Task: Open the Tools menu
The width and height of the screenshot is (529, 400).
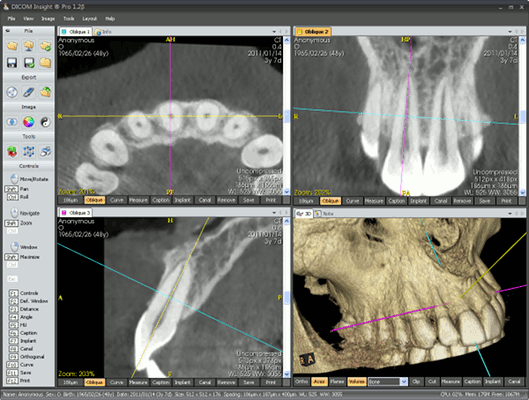Action: click(69, 19)
